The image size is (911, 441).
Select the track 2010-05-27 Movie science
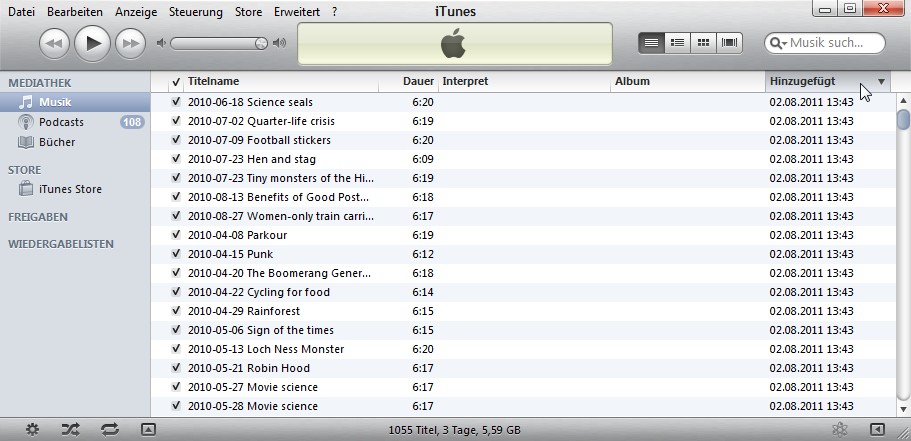tap(523, 387)
